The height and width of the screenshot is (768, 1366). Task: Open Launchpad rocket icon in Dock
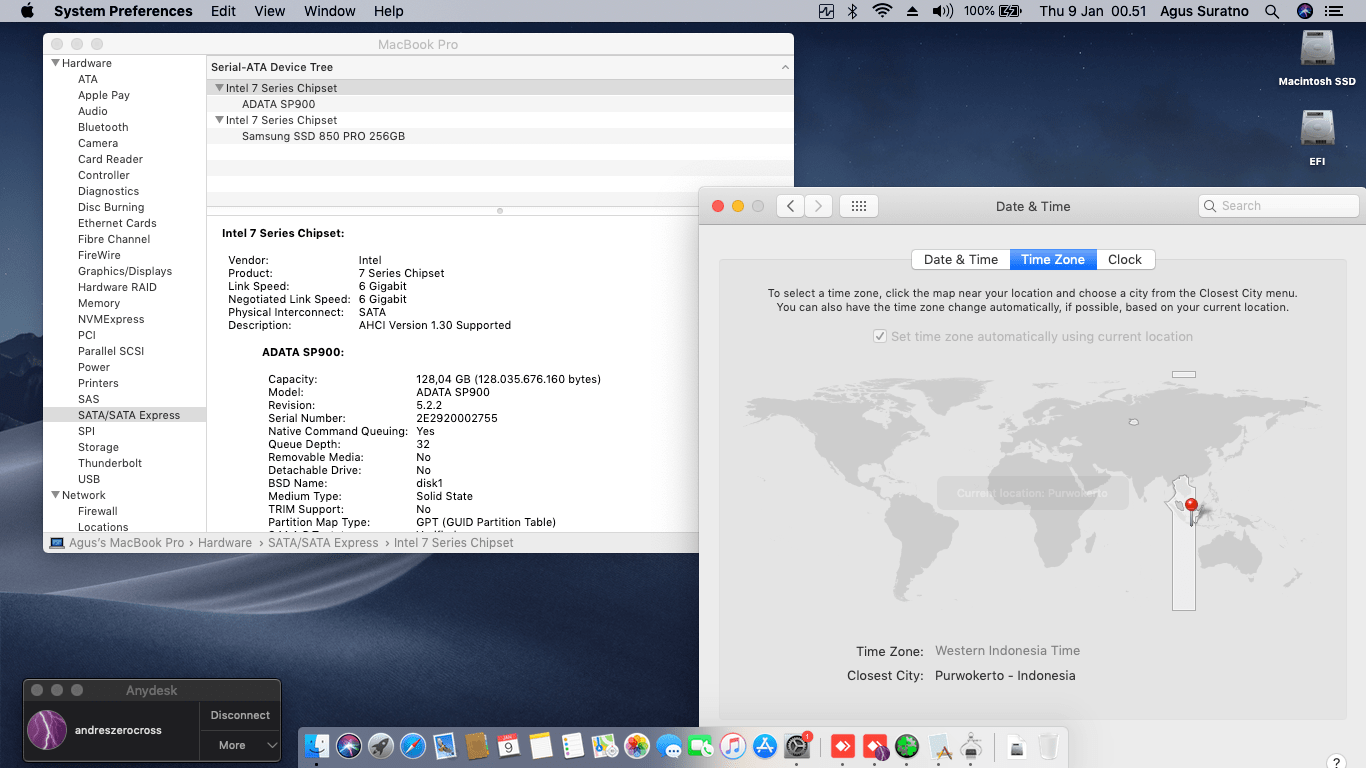(x=381, y=746)
